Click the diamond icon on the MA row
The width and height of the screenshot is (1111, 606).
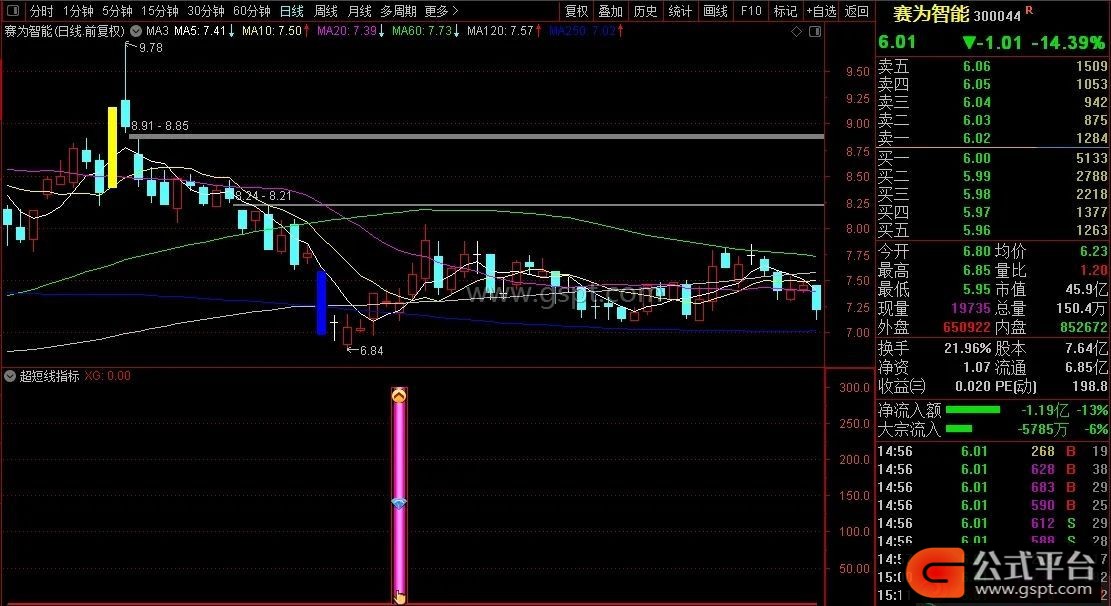click(x=796, y=31)
